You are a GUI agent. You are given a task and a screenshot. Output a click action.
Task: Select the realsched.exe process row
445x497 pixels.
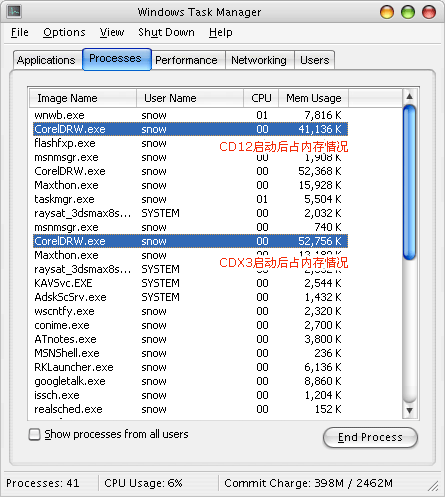(190, 409)
